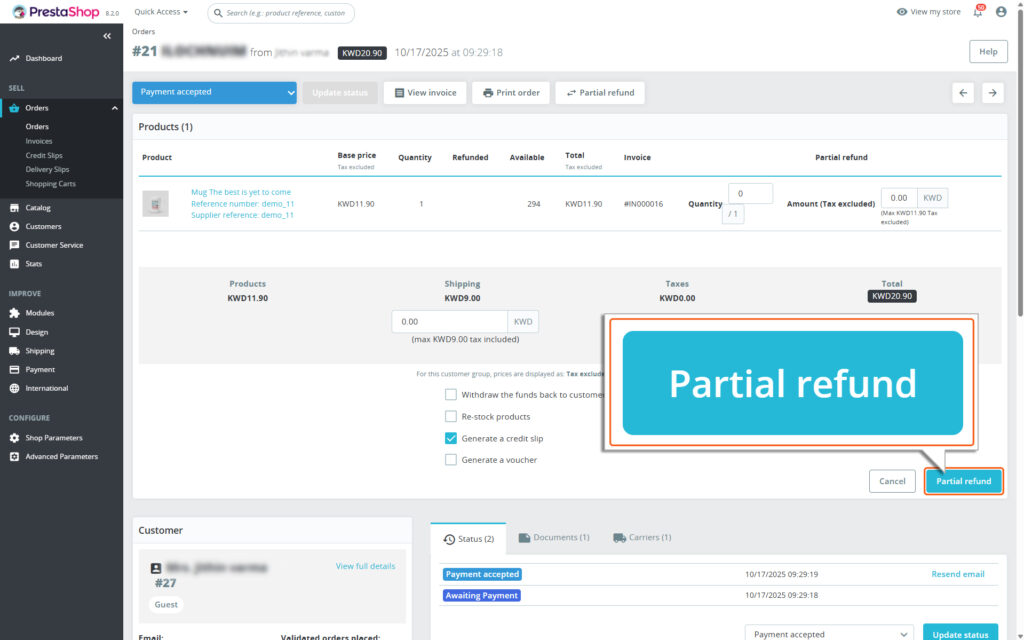Click inside the shipping refund amount field

[450, 321]
